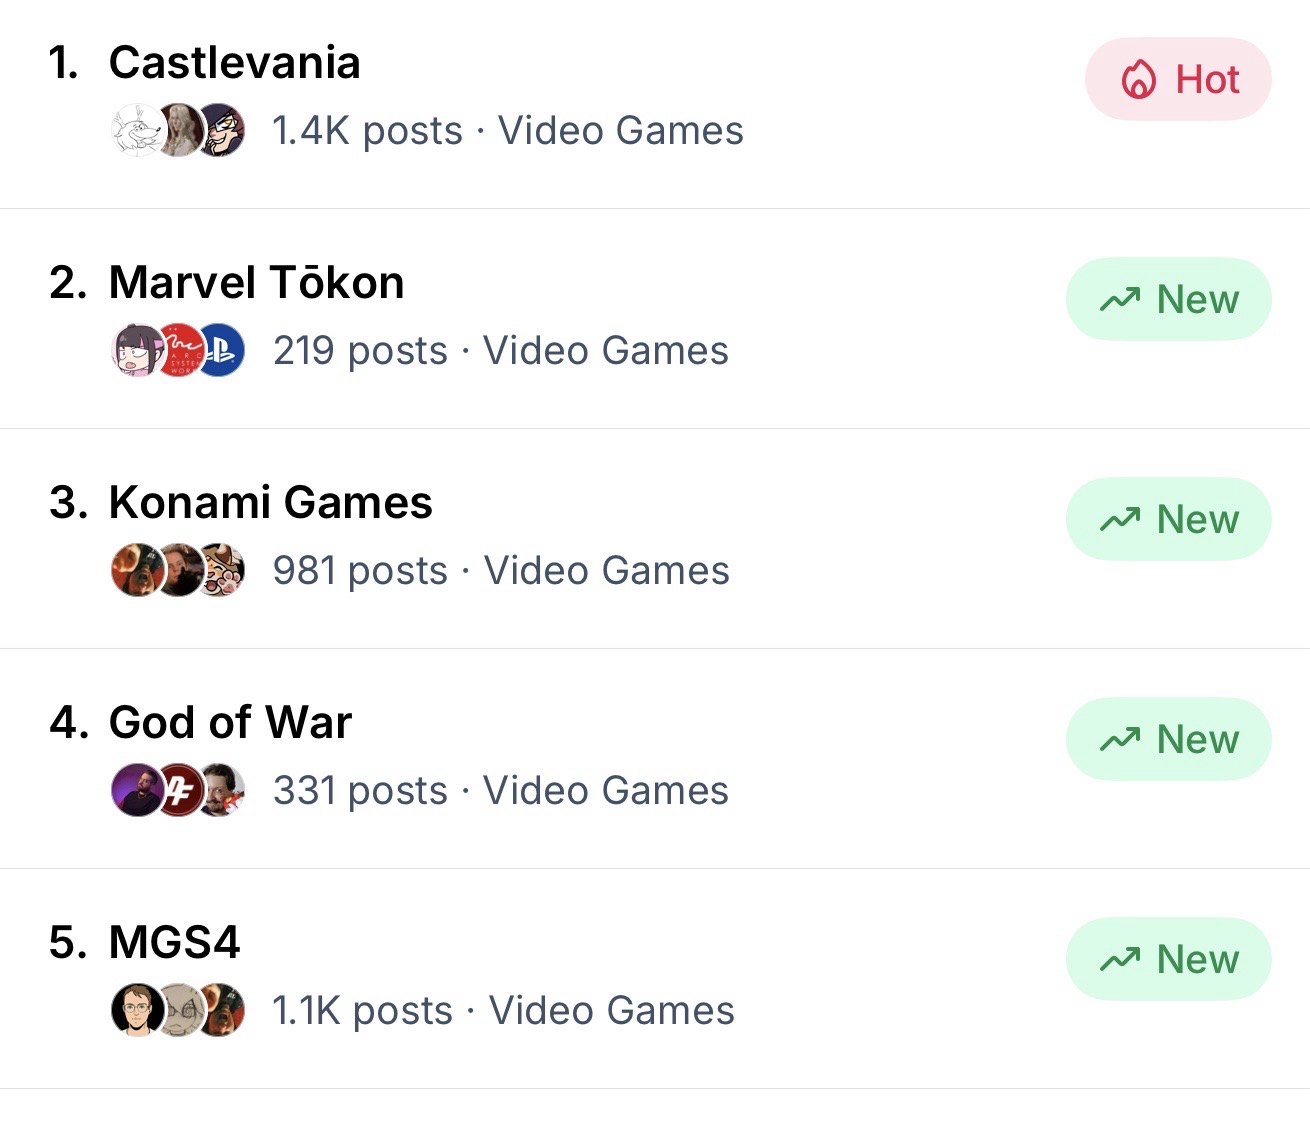Open the God of War topic
1310x1145 pixels.
[x=230, y=723]
